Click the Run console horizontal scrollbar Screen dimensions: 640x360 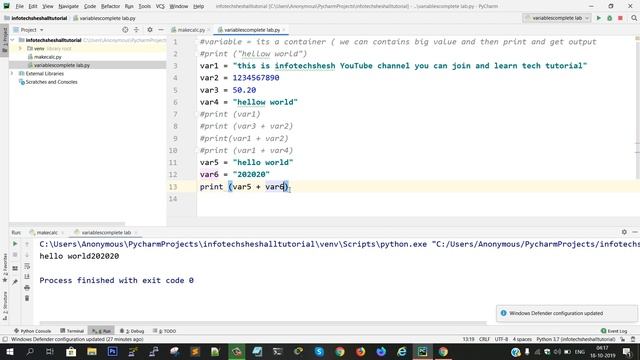click(x=263, y=323)
